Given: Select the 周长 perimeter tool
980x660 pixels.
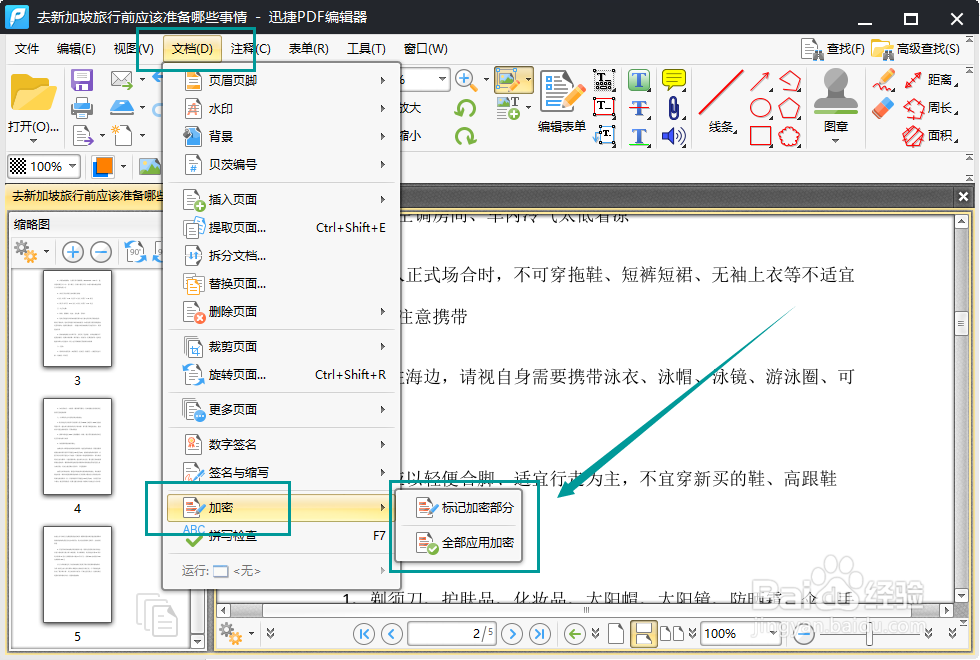Looking at the screenshot, I should coord(931,108).
